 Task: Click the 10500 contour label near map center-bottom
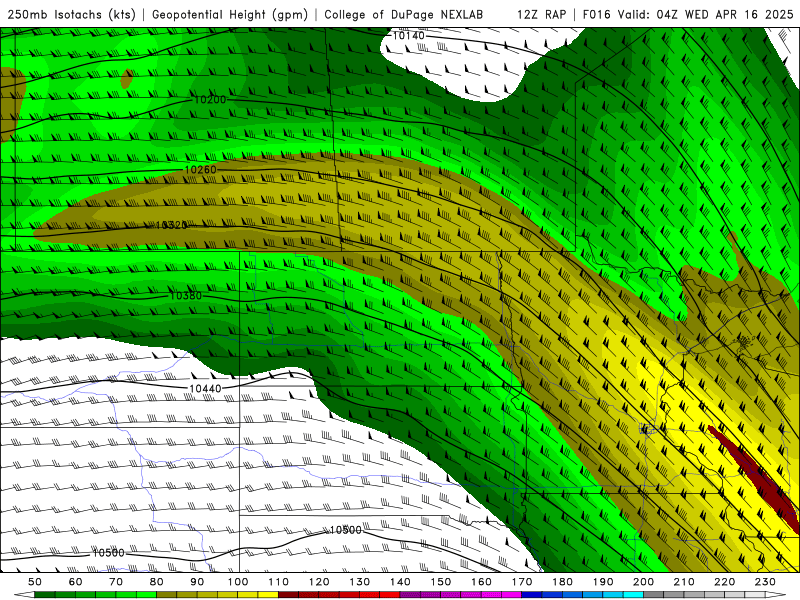click(345, 530)
